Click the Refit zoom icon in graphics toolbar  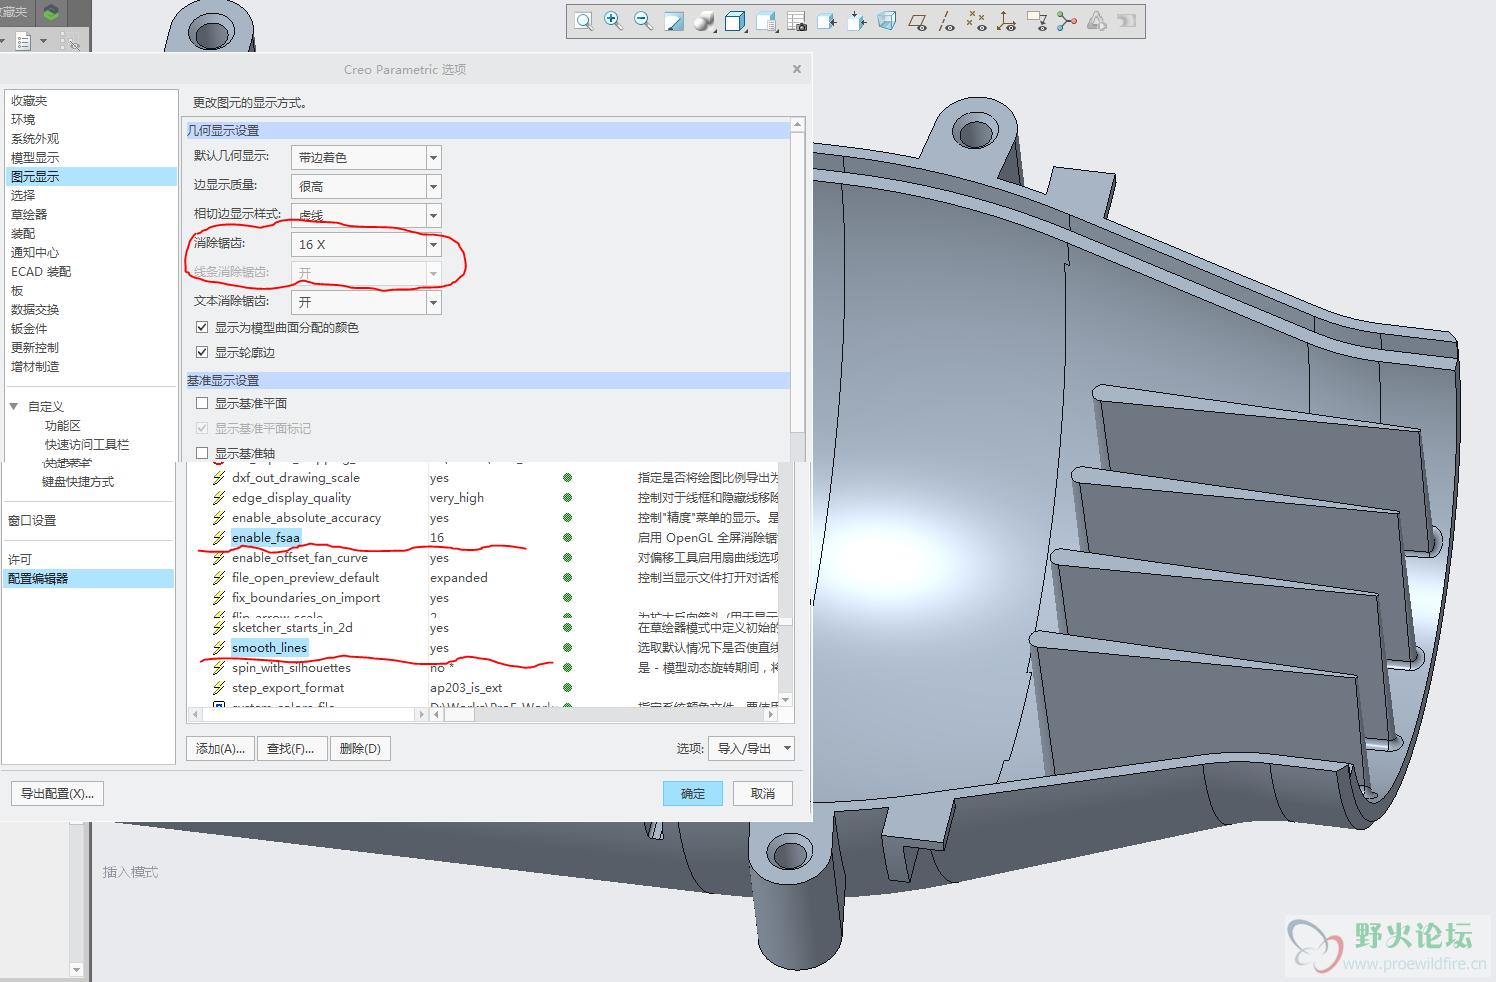click(584, 21)
